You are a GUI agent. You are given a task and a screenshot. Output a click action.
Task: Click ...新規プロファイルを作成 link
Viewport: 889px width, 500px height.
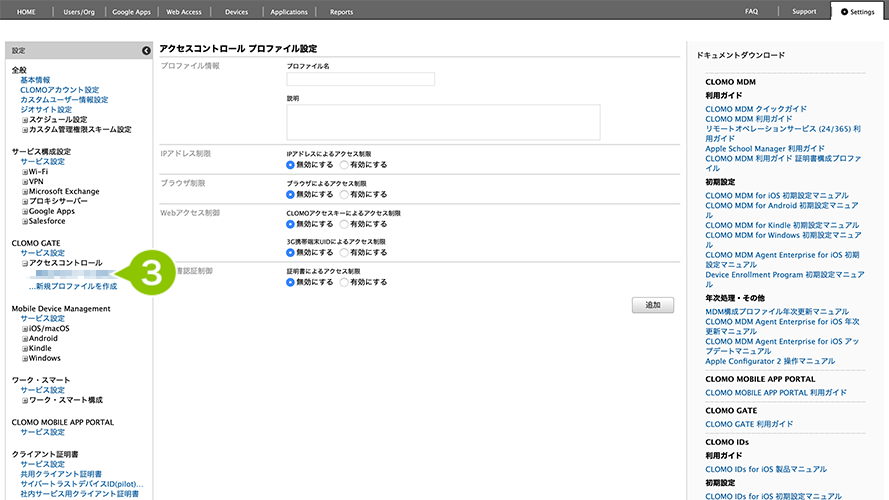(x=73, y=286)
